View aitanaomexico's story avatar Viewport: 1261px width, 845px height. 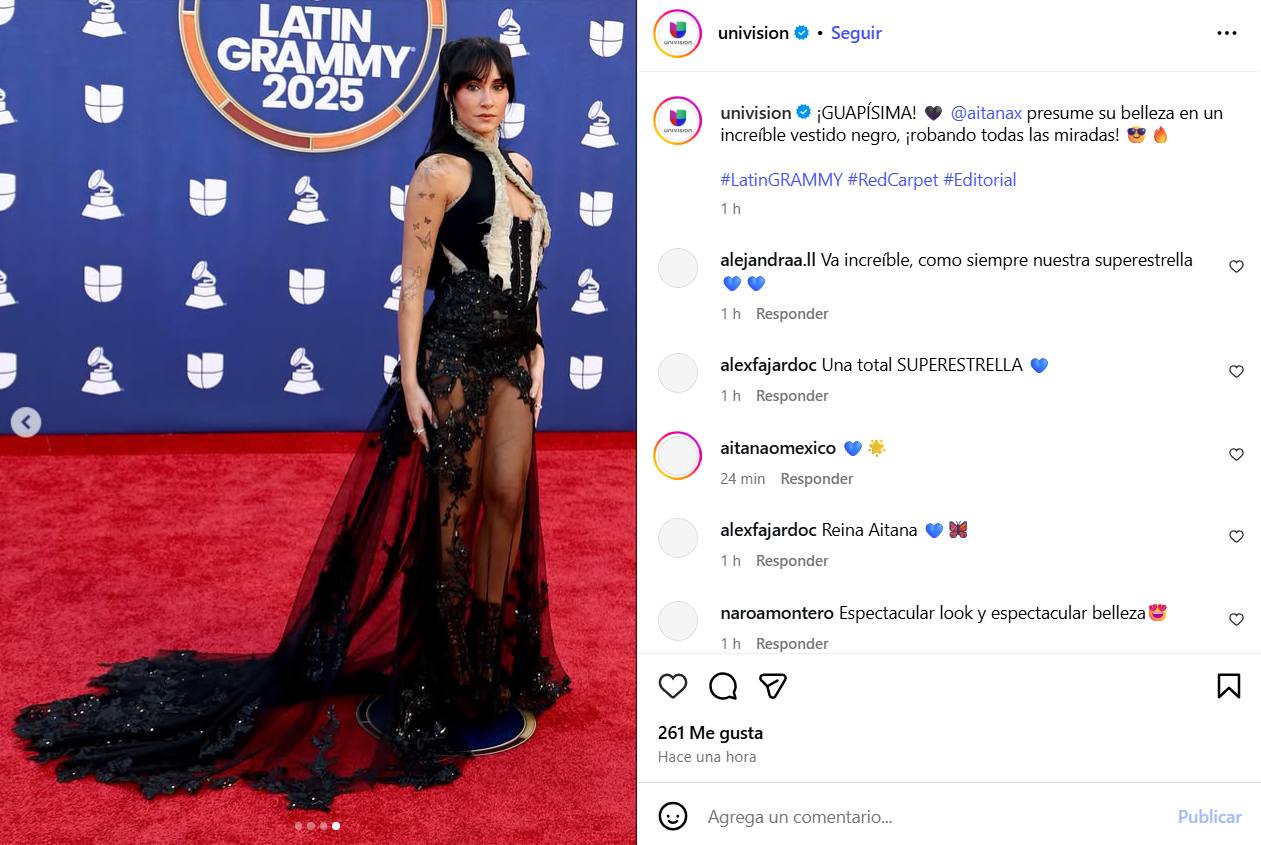coord(677,456)
